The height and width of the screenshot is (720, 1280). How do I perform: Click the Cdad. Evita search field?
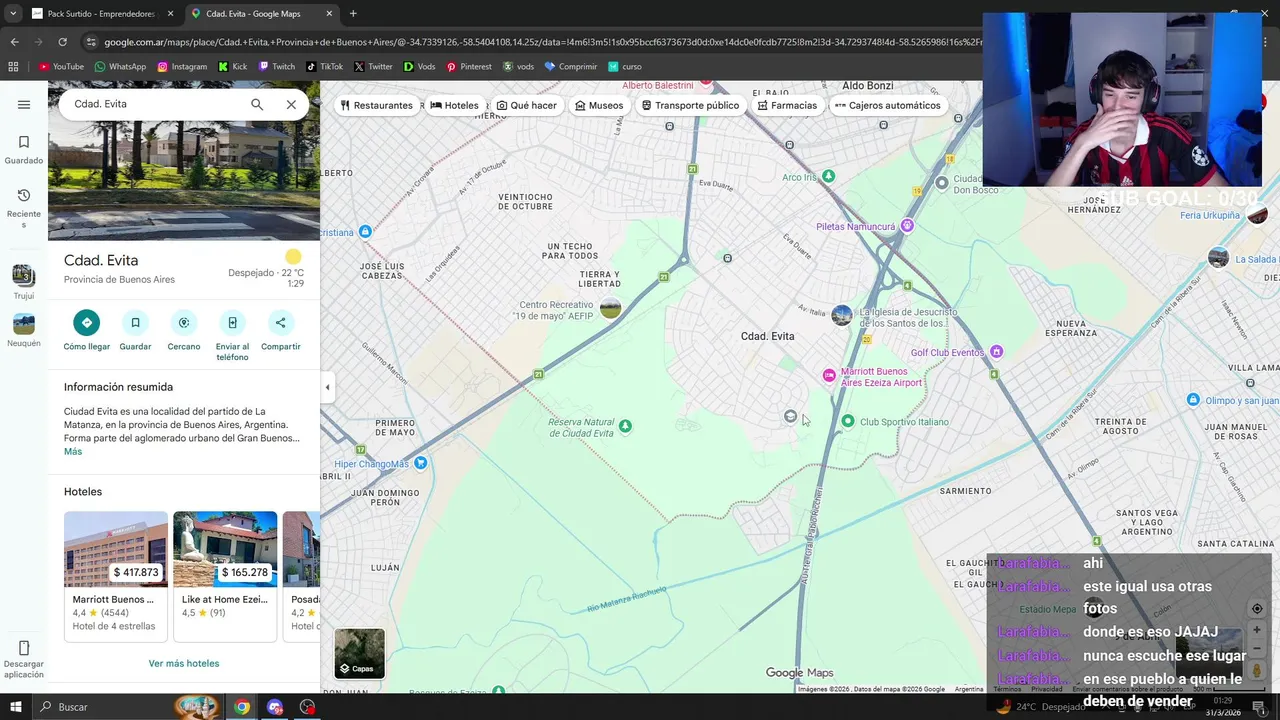tap(155, 104)
